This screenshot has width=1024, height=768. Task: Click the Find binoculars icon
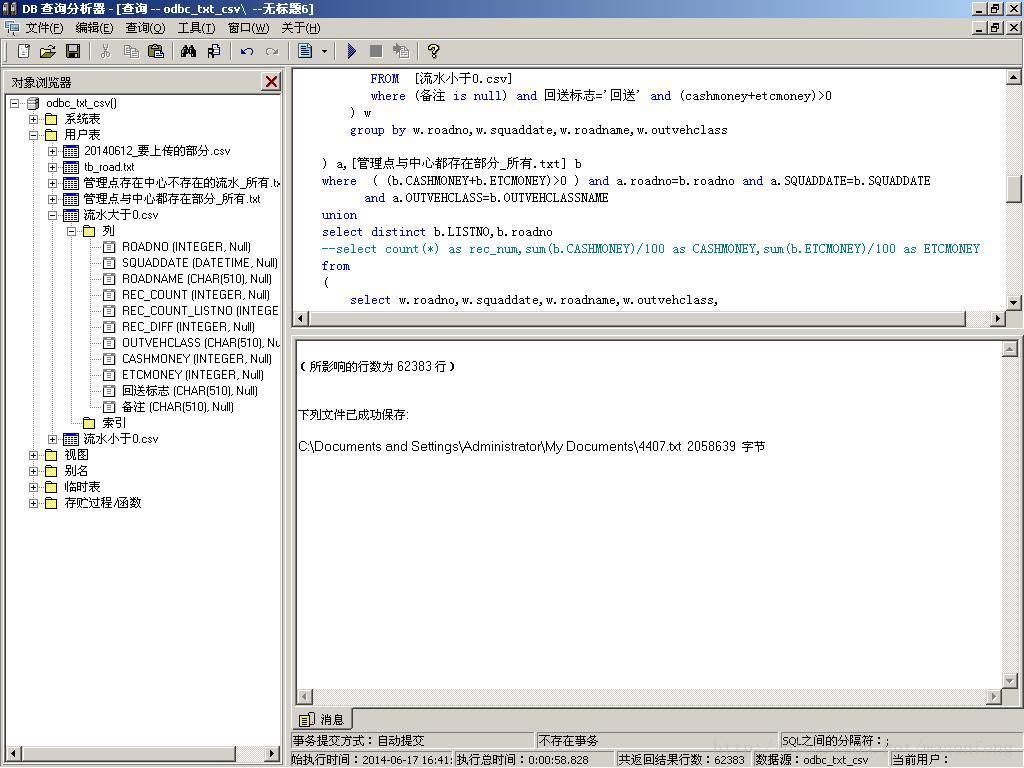pos(188,51)
